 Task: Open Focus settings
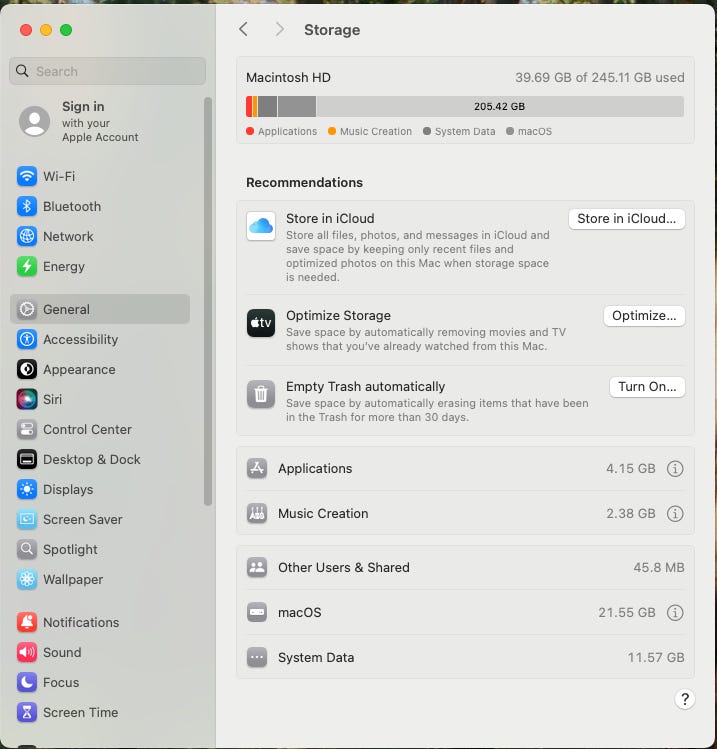100,683
